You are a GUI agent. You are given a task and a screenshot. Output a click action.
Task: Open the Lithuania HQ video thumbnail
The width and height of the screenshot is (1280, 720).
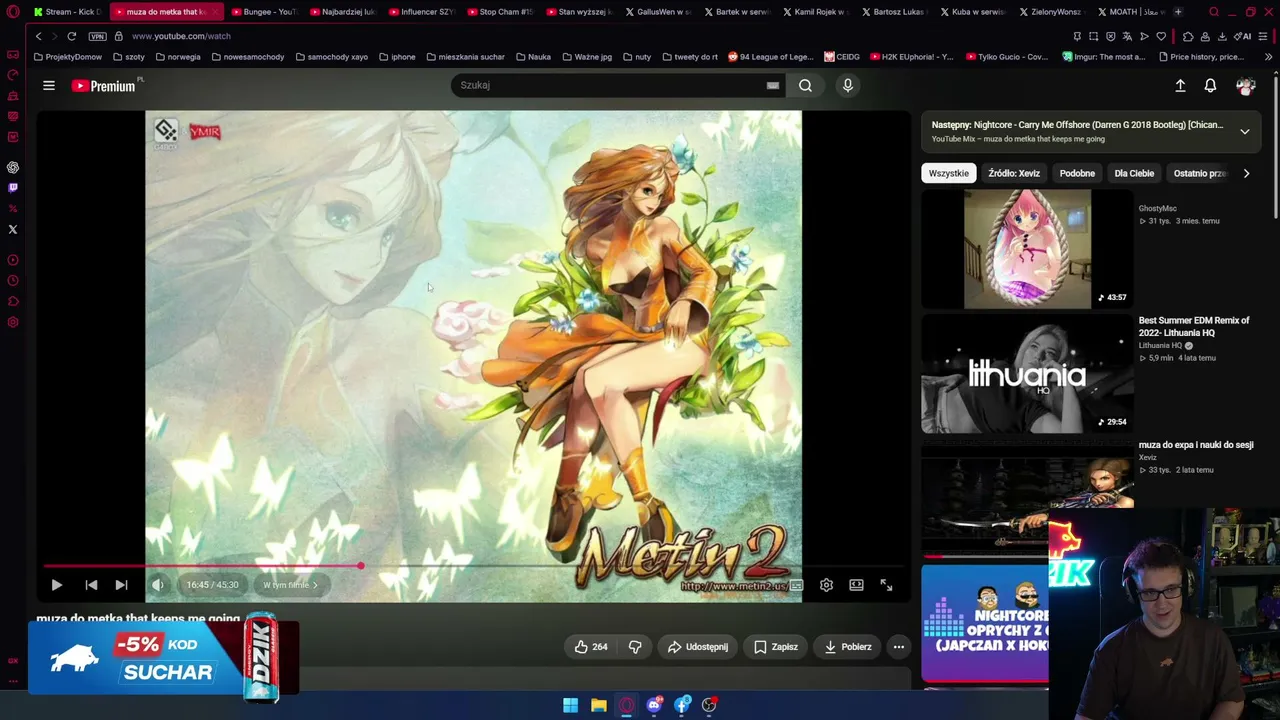(x=1027, y=374)
